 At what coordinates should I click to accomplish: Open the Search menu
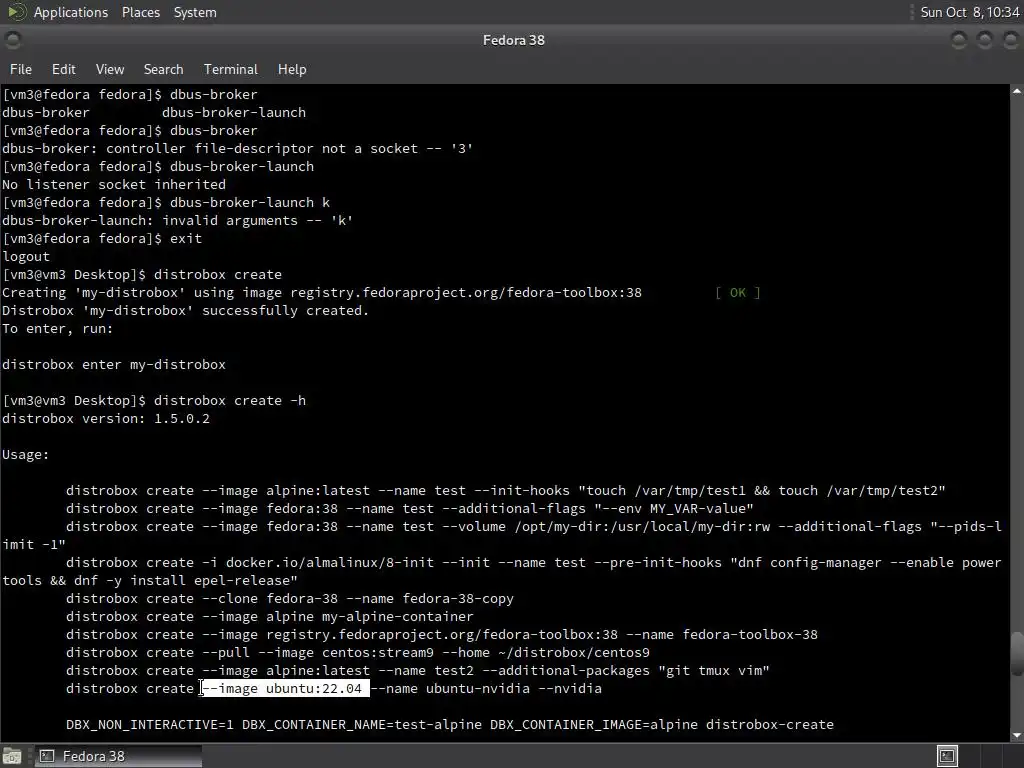163,69
